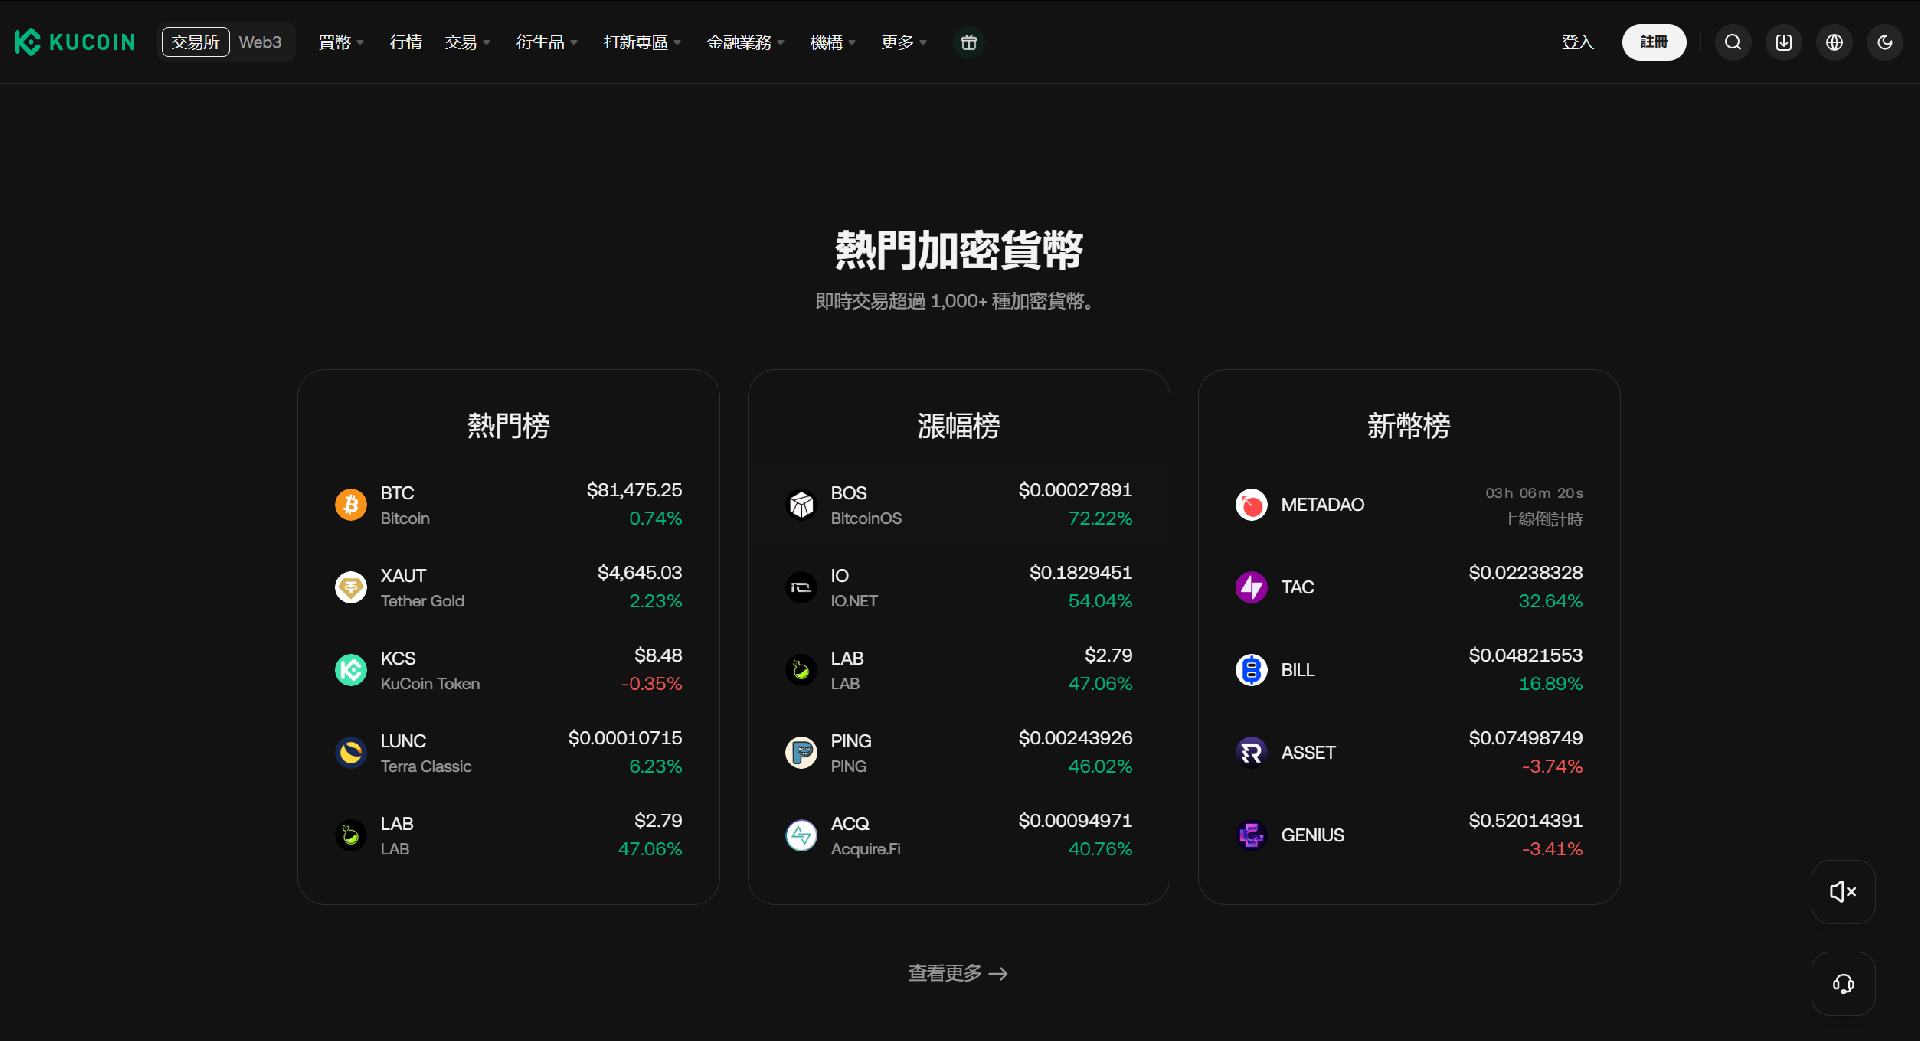This screenshot has height=1041, width=1920.
Task: Click the GENIUS coin icon
Action: pyautogui.click(x=1251, y=835)
